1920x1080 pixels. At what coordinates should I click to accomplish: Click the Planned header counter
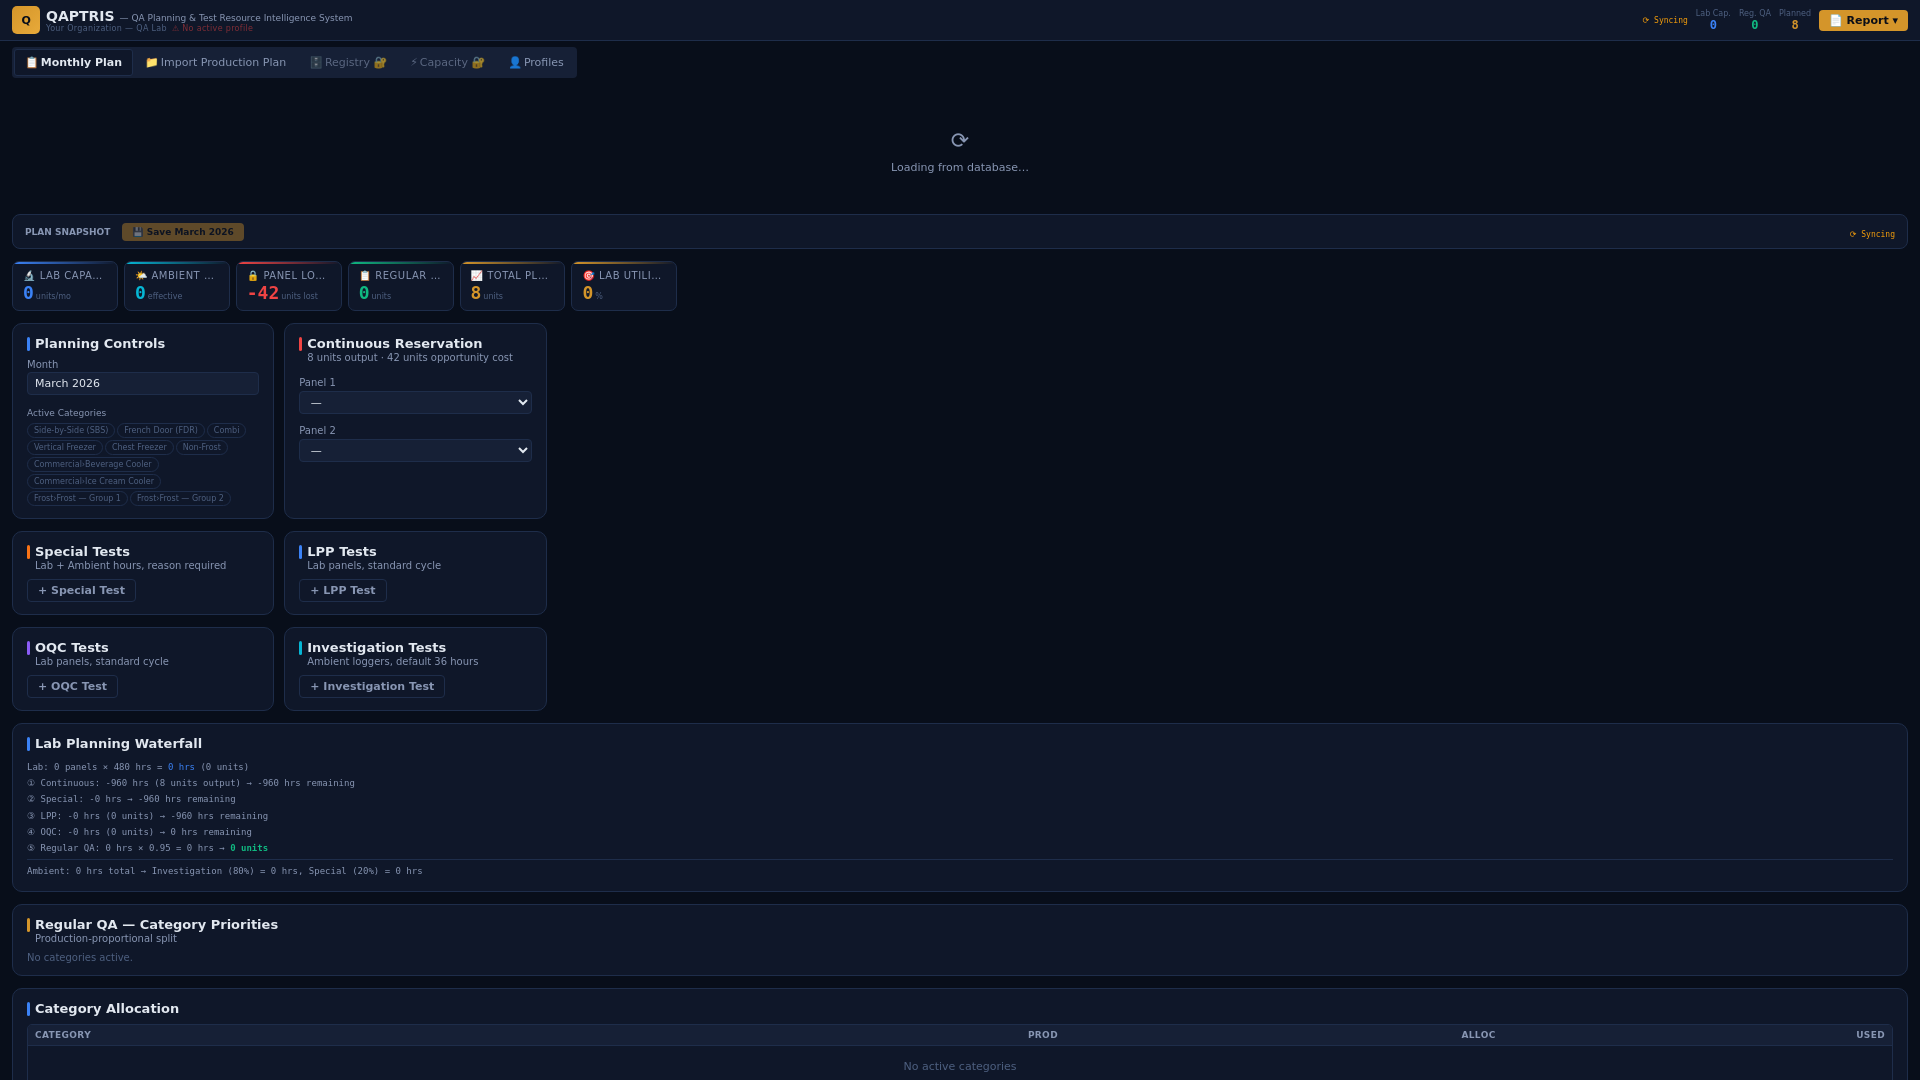[x=1795, y=20]
